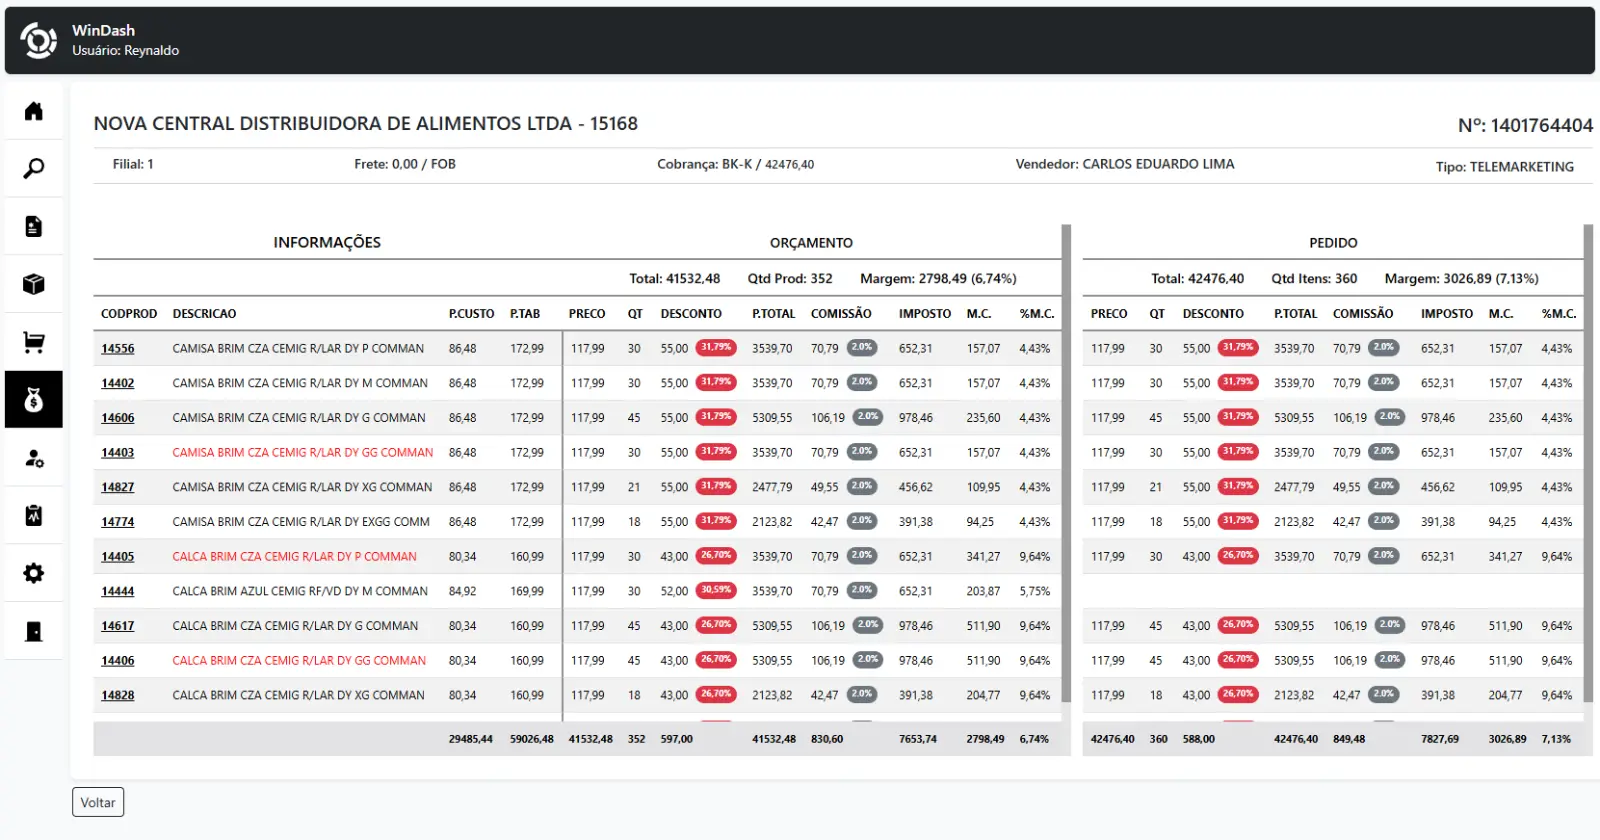Open the gear settings sidebar icon
1600x840 pixels.
click(x=34, y=573)
